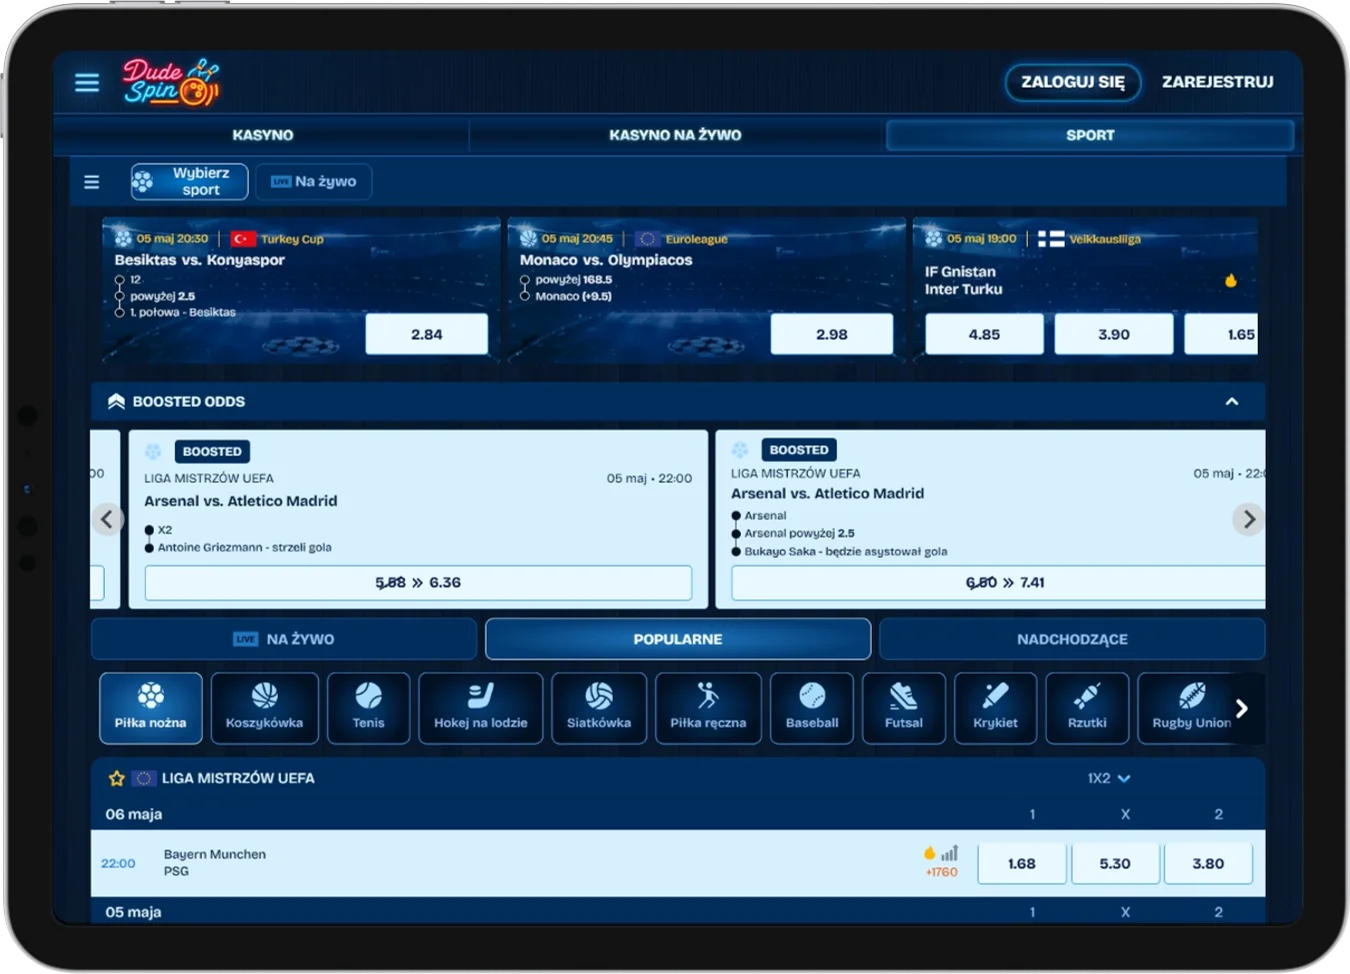Bet on the draw at 5.30

pos(1115,863)
